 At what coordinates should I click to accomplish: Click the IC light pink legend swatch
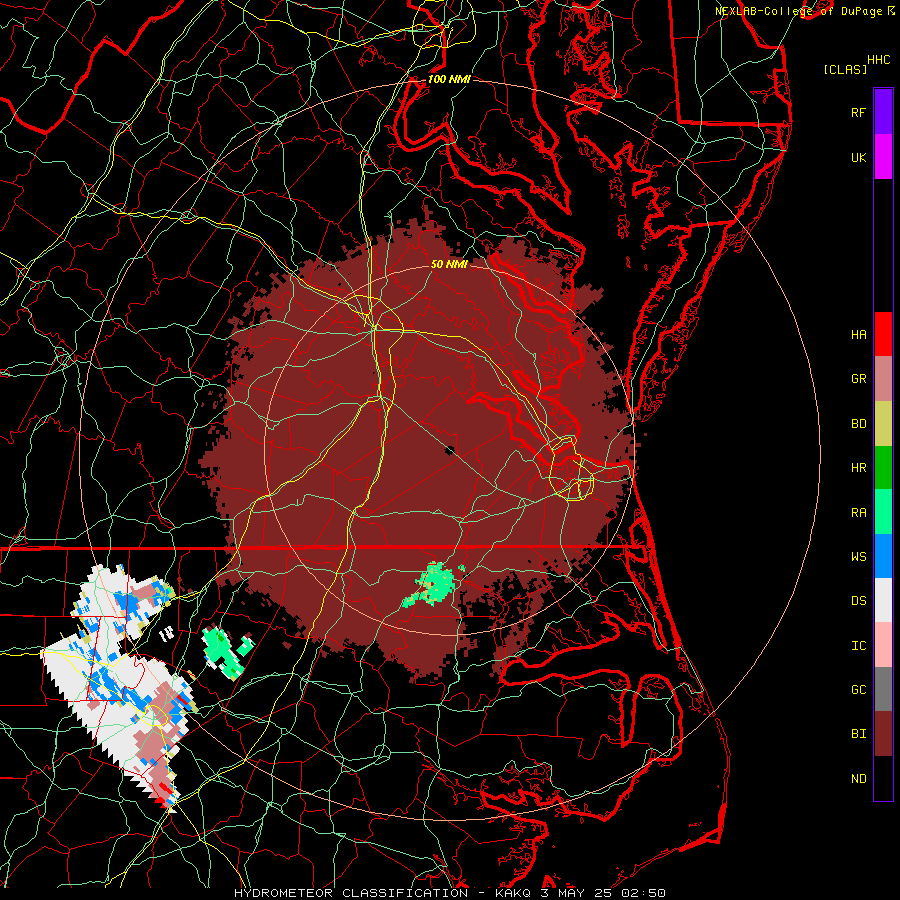[883, 645]
